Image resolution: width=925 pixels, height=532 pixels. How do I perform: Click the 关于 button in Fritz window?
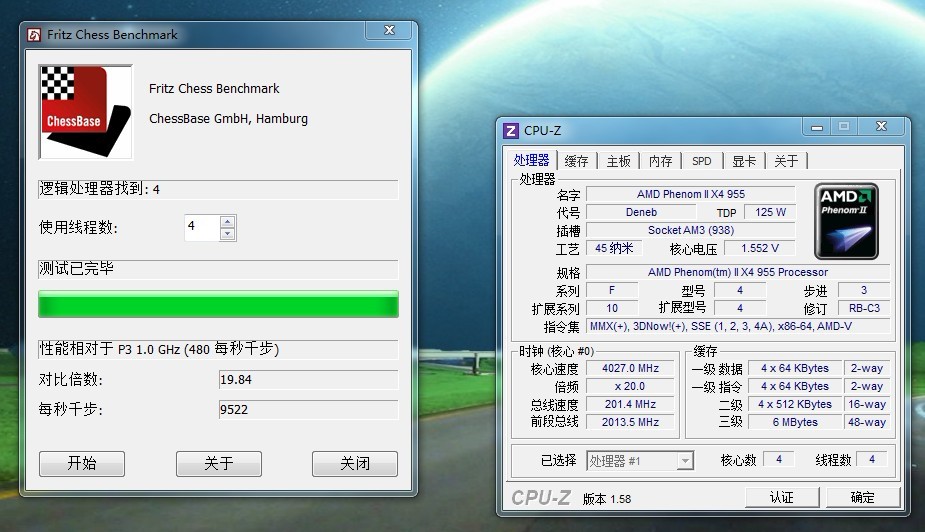pyautogui.click(x=219, y=464)
